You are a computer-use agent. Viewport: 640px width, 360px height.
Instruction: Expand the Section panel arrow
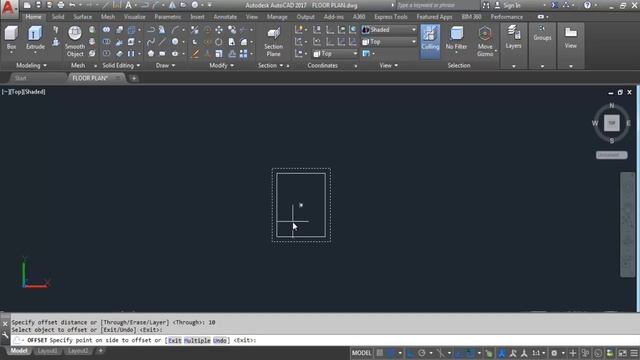coord(281,66)
